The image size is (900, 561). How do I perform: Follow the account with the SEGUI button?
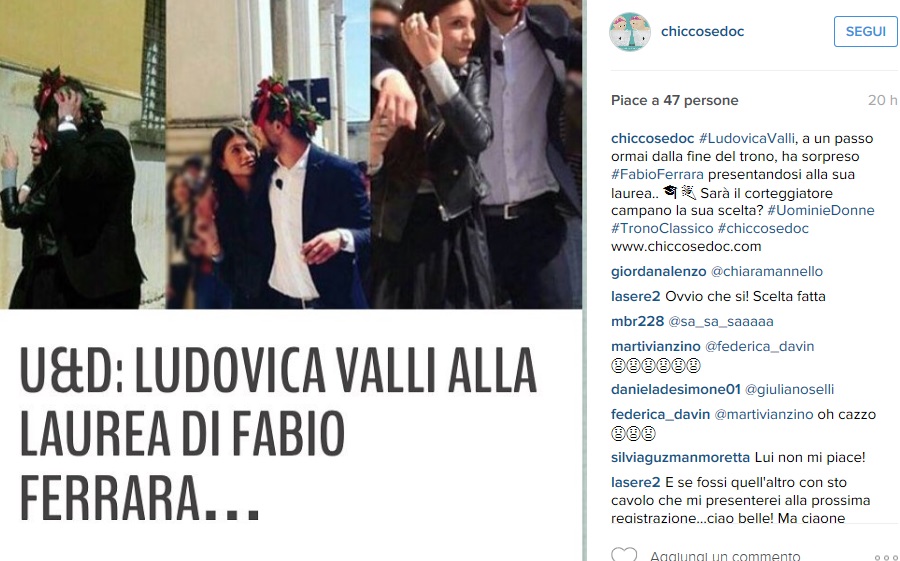tap(865, 32)
